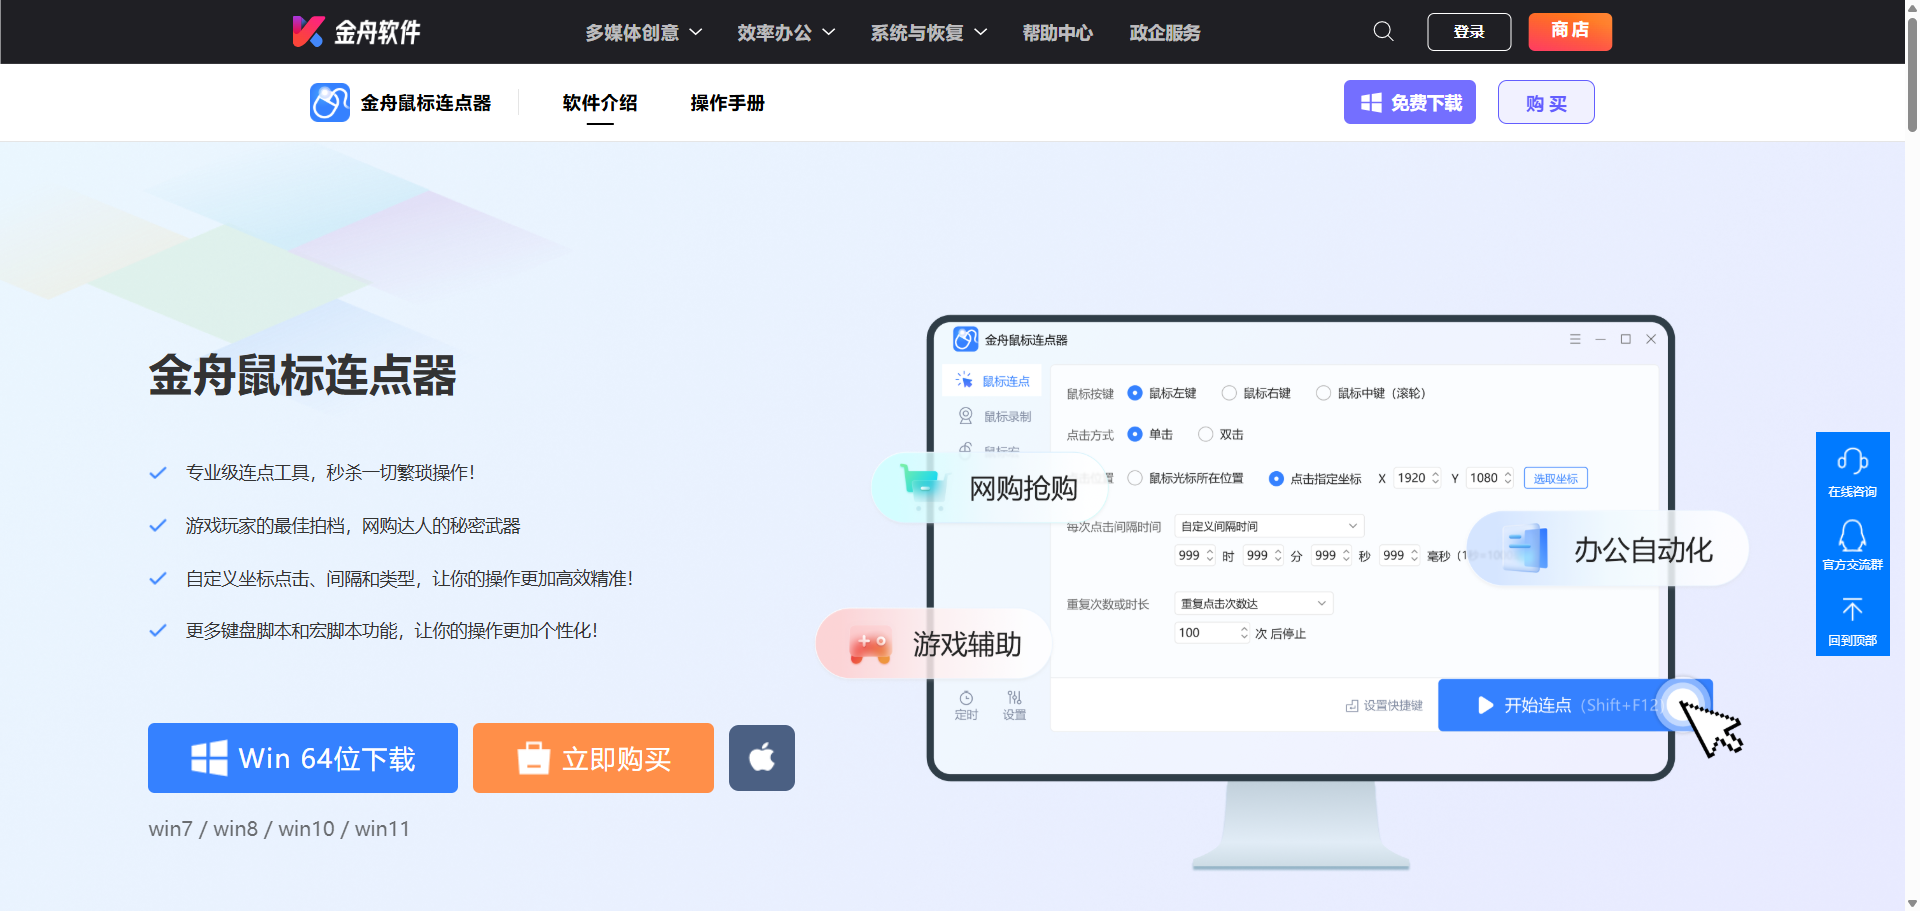
Task: Click 更多键盘脚本和宏脚本功能 feature line
Action: click(x=392, y=631)
